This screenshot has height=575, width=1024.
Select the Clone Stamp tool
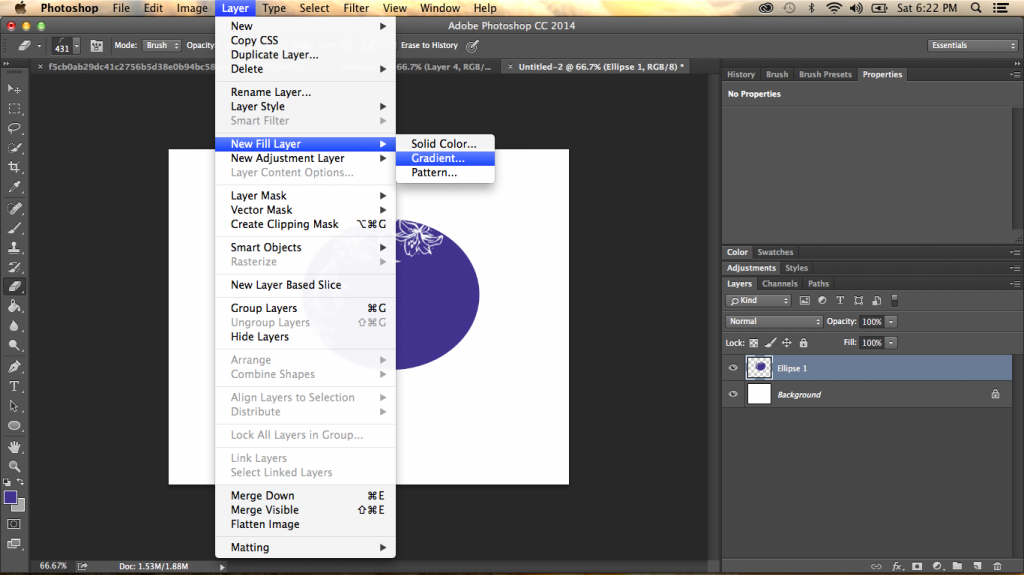pyautogui.click(x=14, y=248)
